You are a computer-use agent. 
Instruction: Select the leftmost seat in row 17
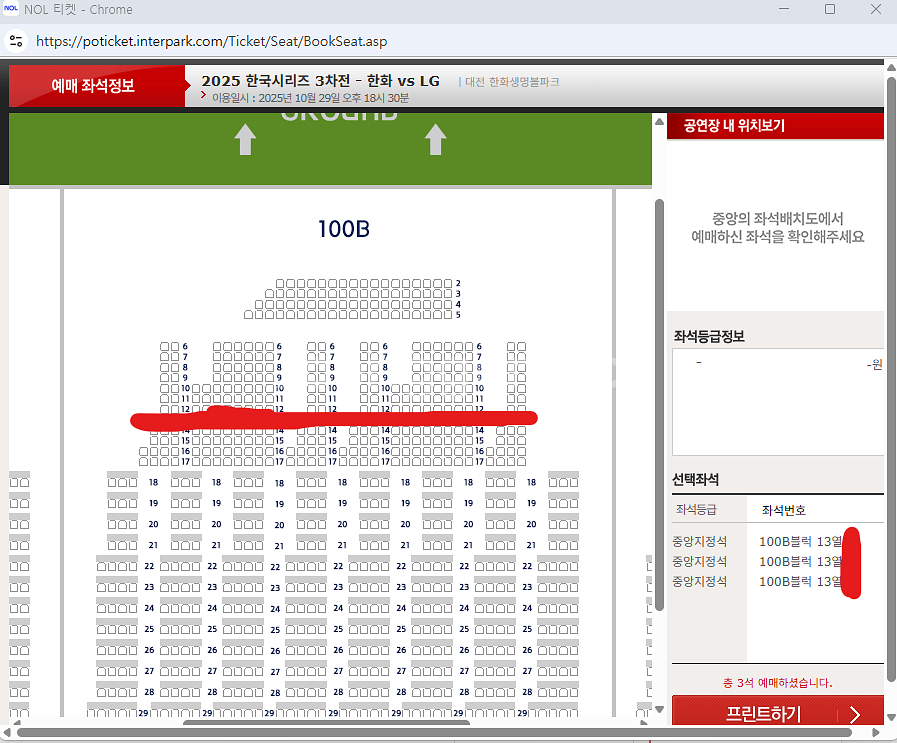point(144,461)
